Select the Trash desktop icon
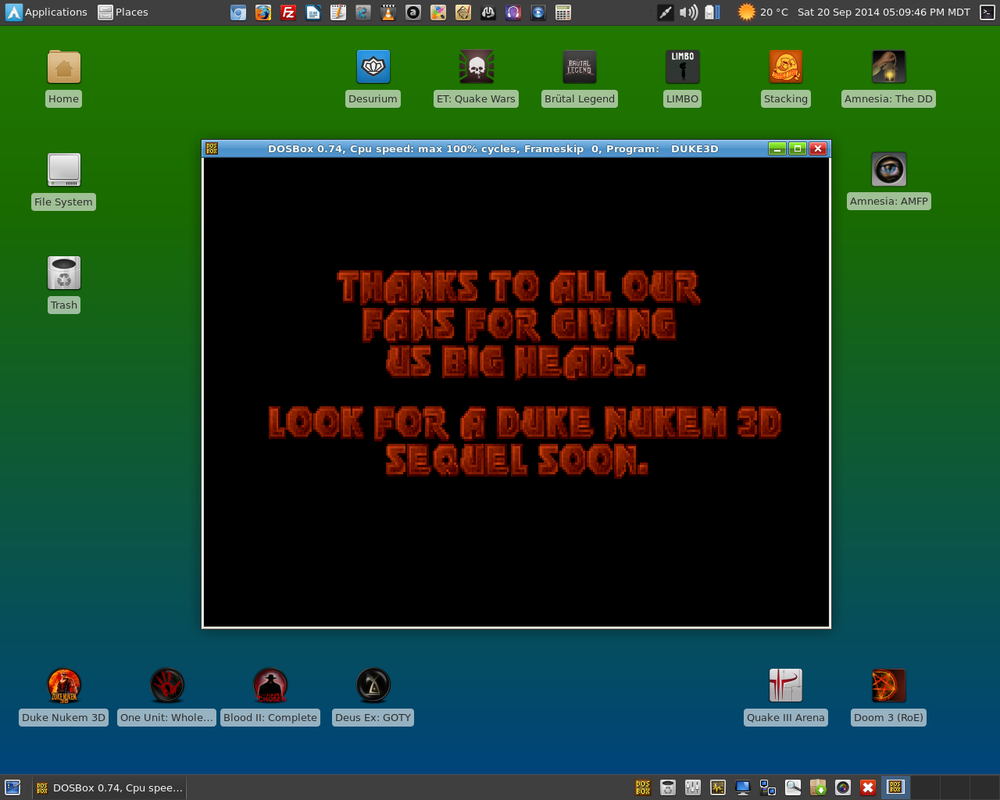1000x800 pixels. point(64,285)
